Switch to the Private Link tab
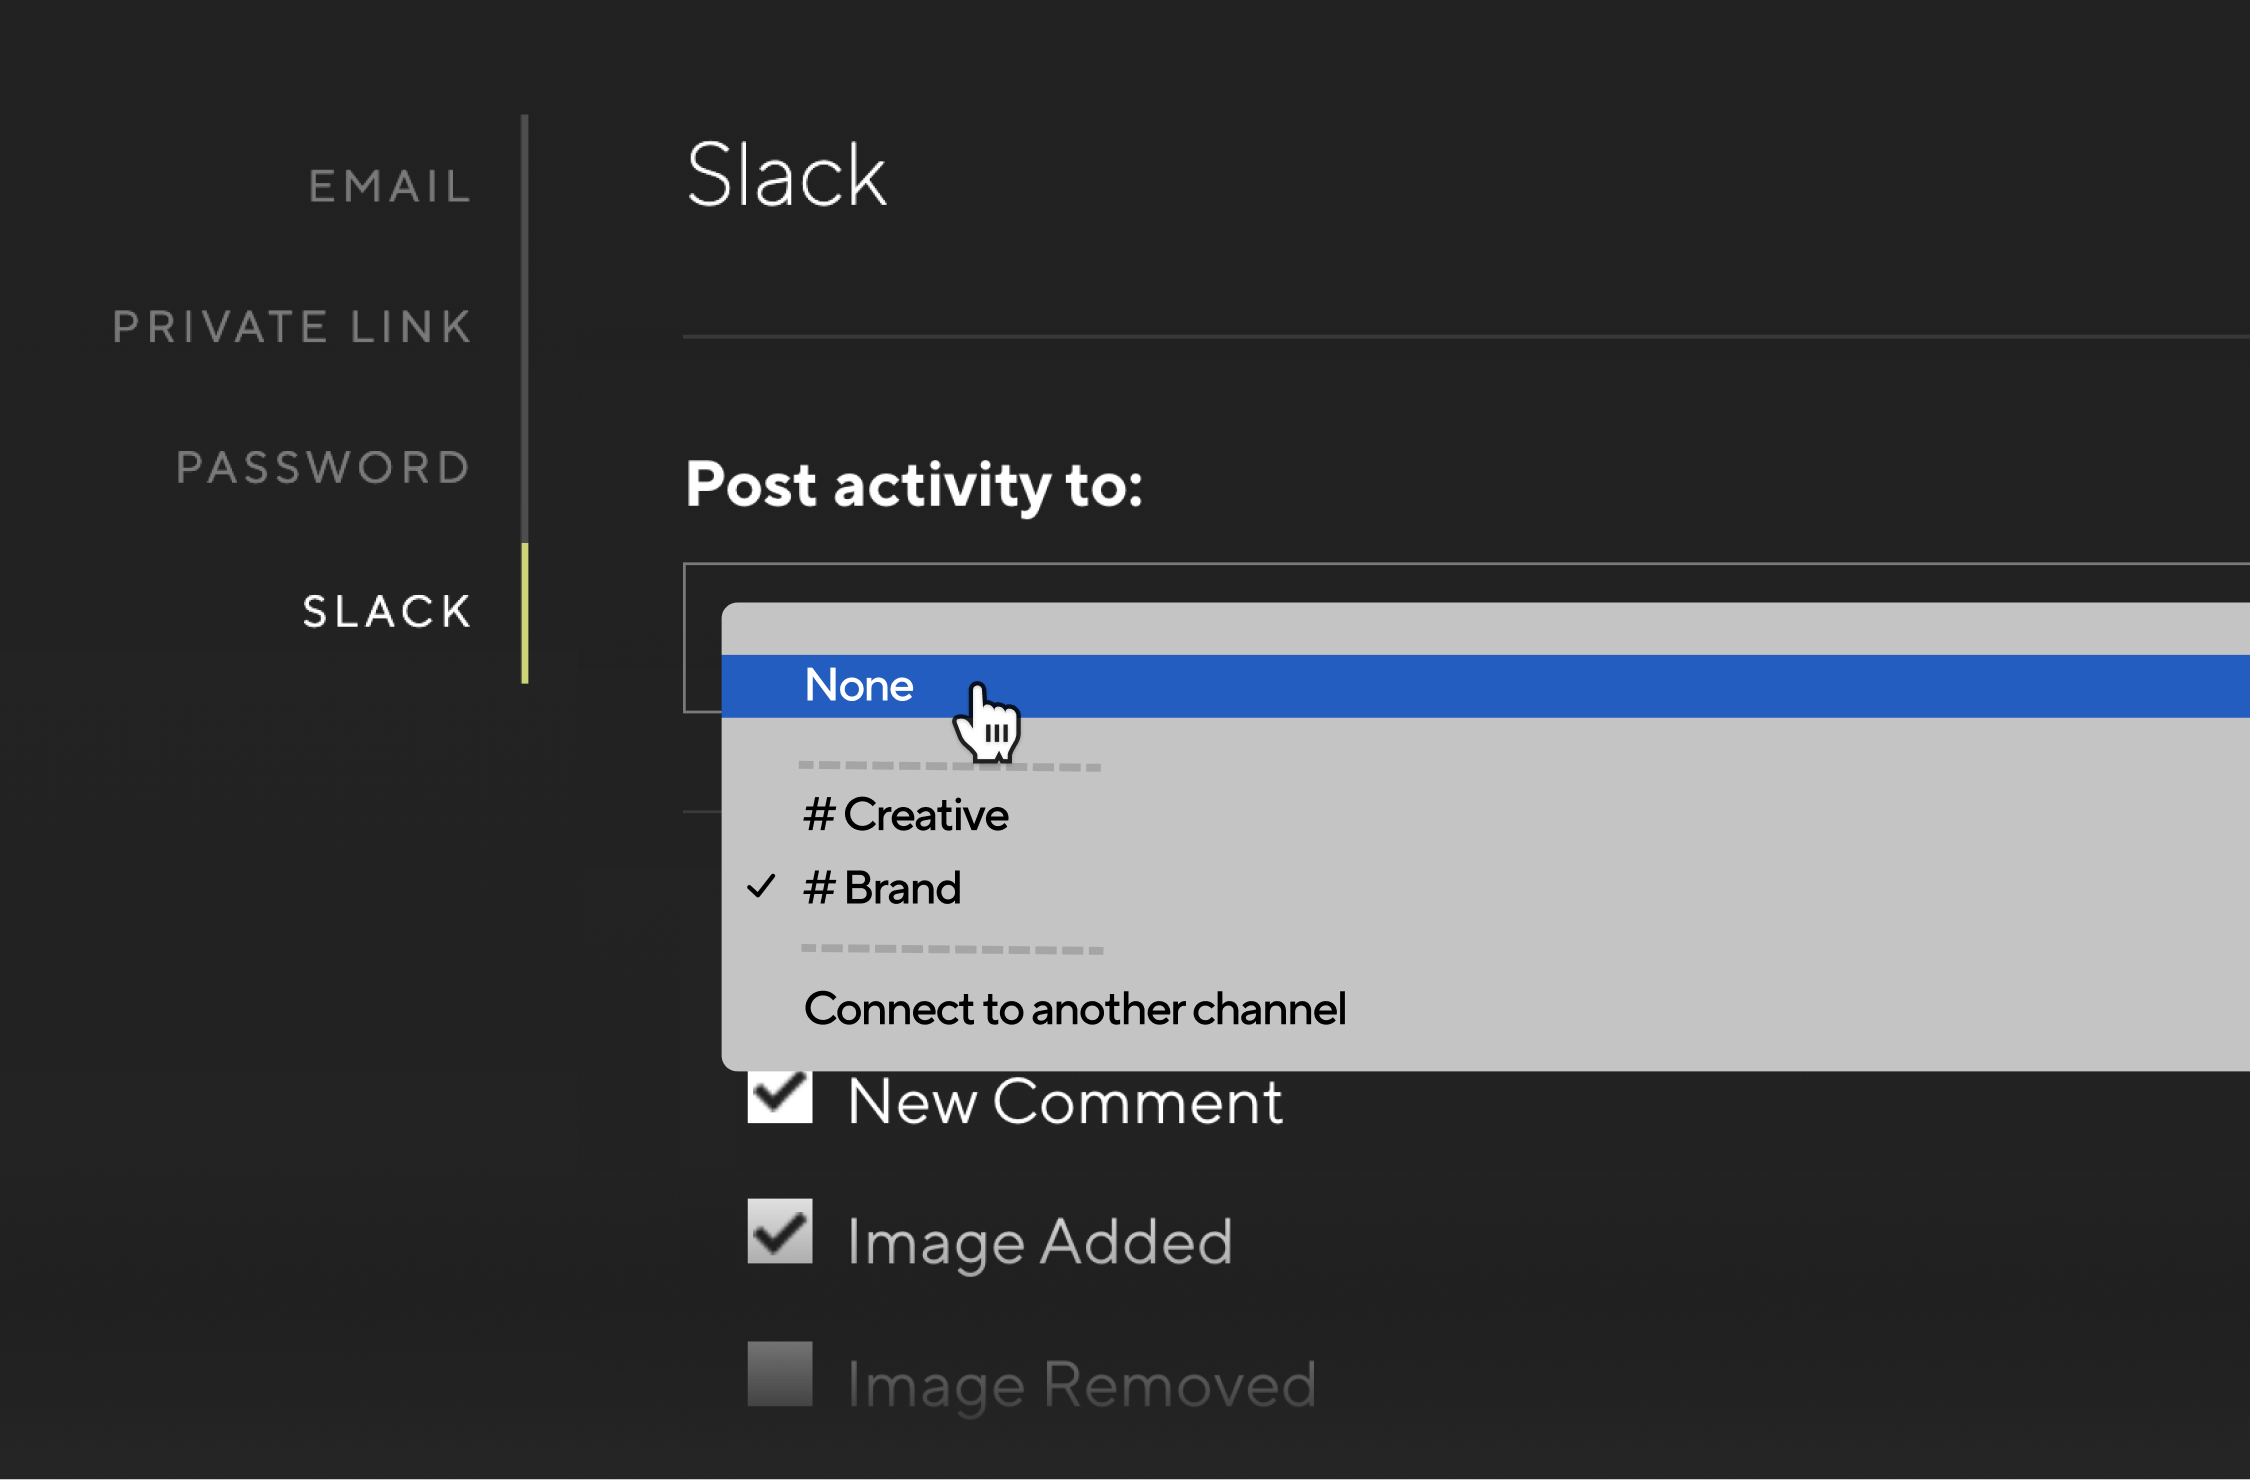Image resolution: width=2250 pixels, height=1480 pixels. (x=292, y=327)
